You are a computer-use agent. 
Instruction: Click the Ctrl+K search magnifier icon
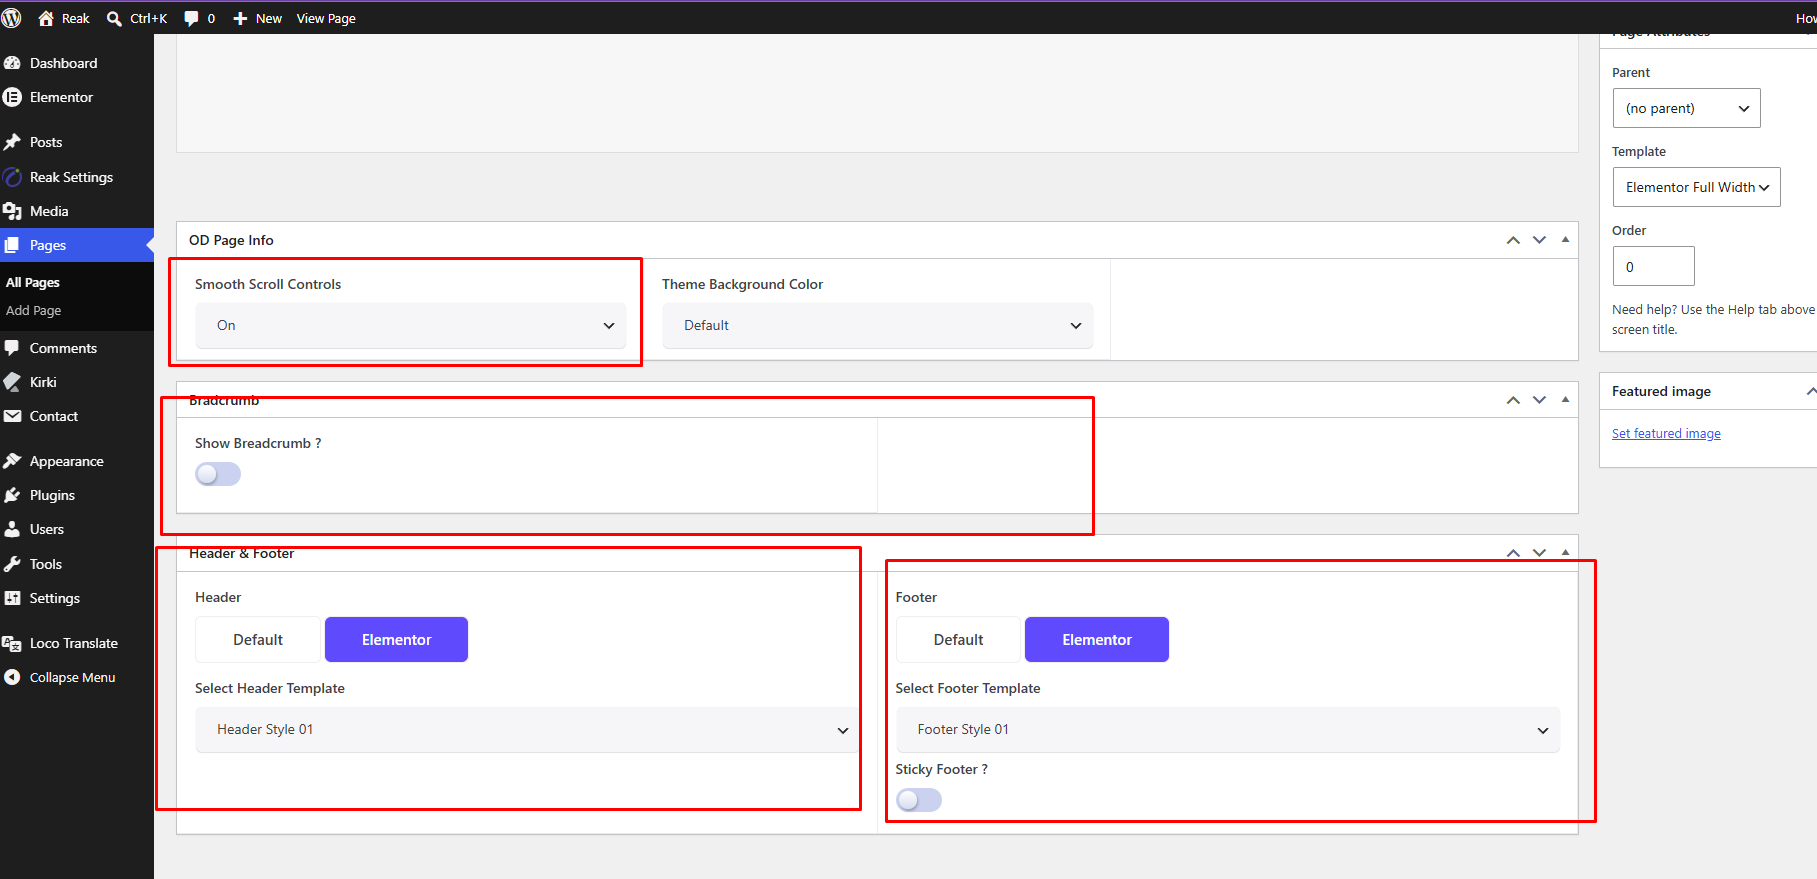[114, 18]
